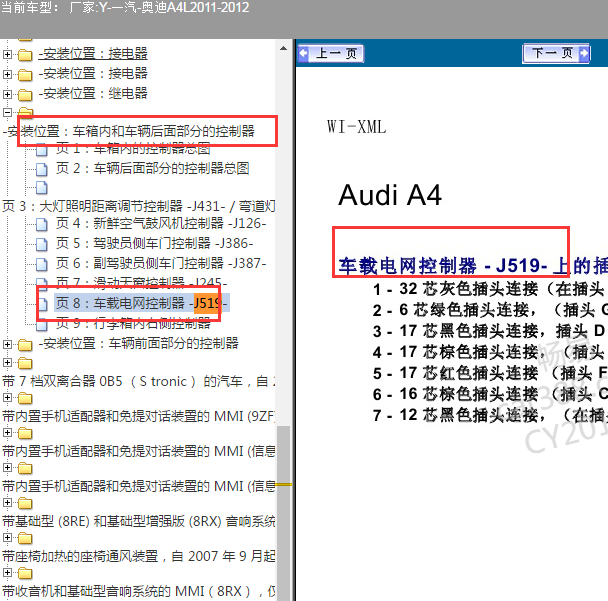The width and height of the screenshot is (608, 601).
Task: Open 页 7：滑动天窗控制器 -J245-
Action: click(142, 282)
